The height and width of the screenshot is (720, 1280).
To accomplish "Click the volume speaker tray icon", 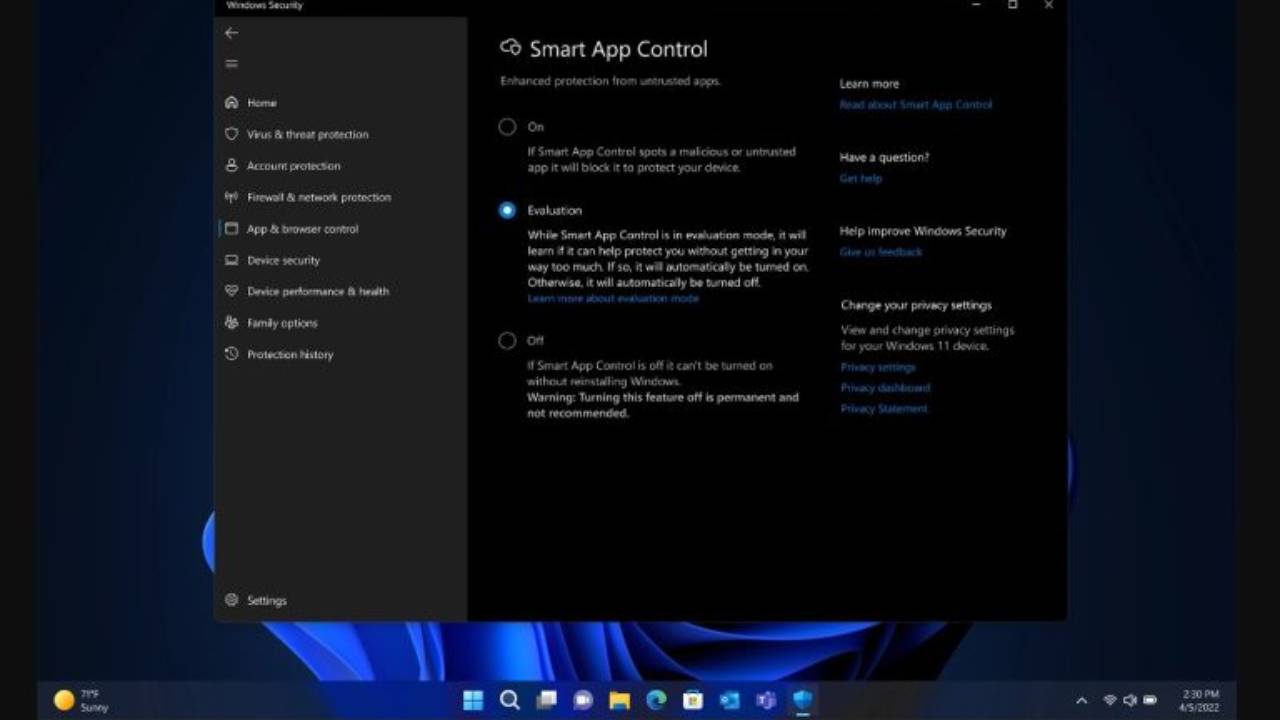I will (1129, 700).
